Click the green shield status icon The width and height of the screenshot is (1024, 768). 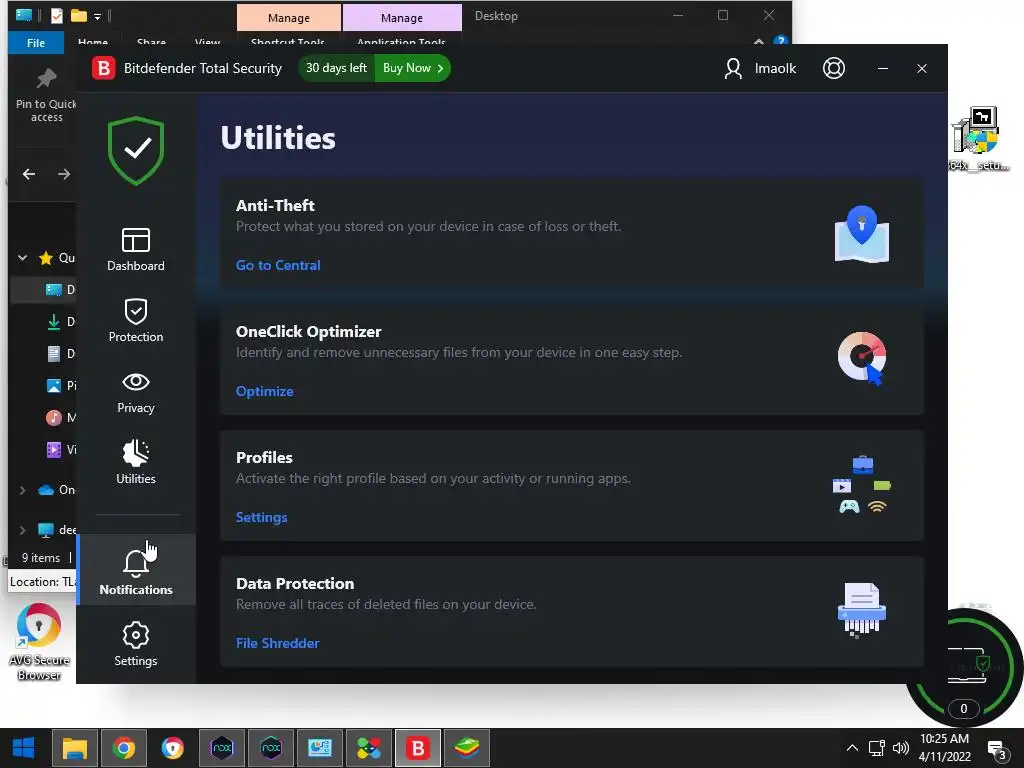click(136, 151)
